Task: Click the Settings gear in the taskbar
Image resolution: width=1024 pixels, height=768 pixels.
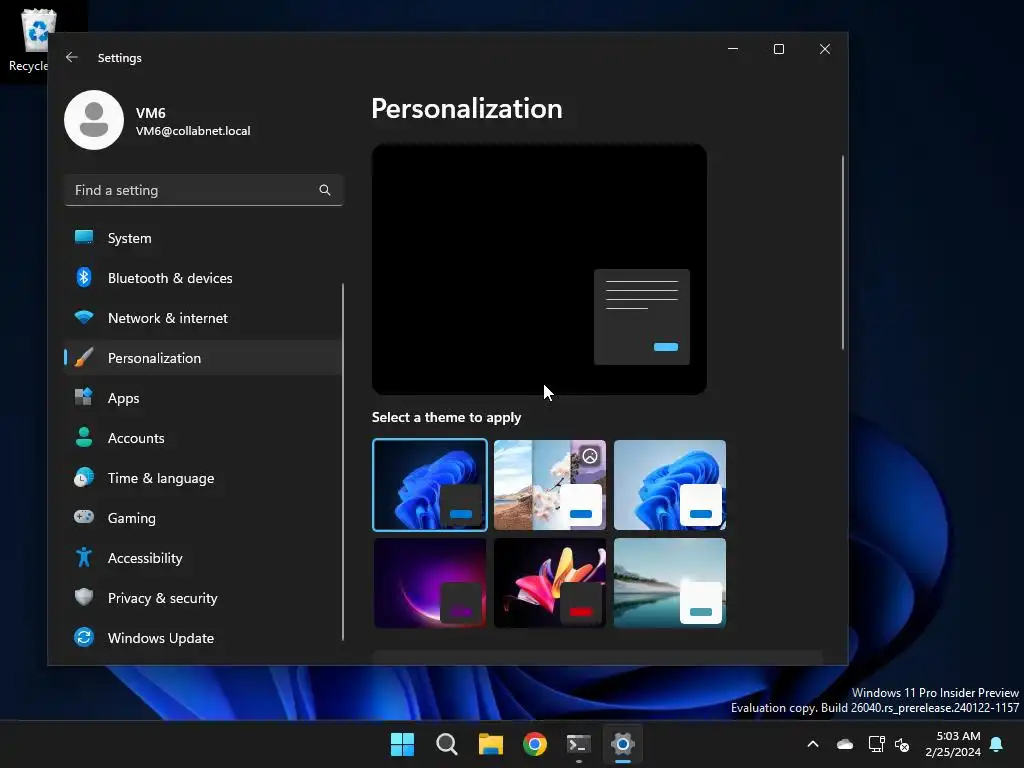Action: click(x=623, y=744)
